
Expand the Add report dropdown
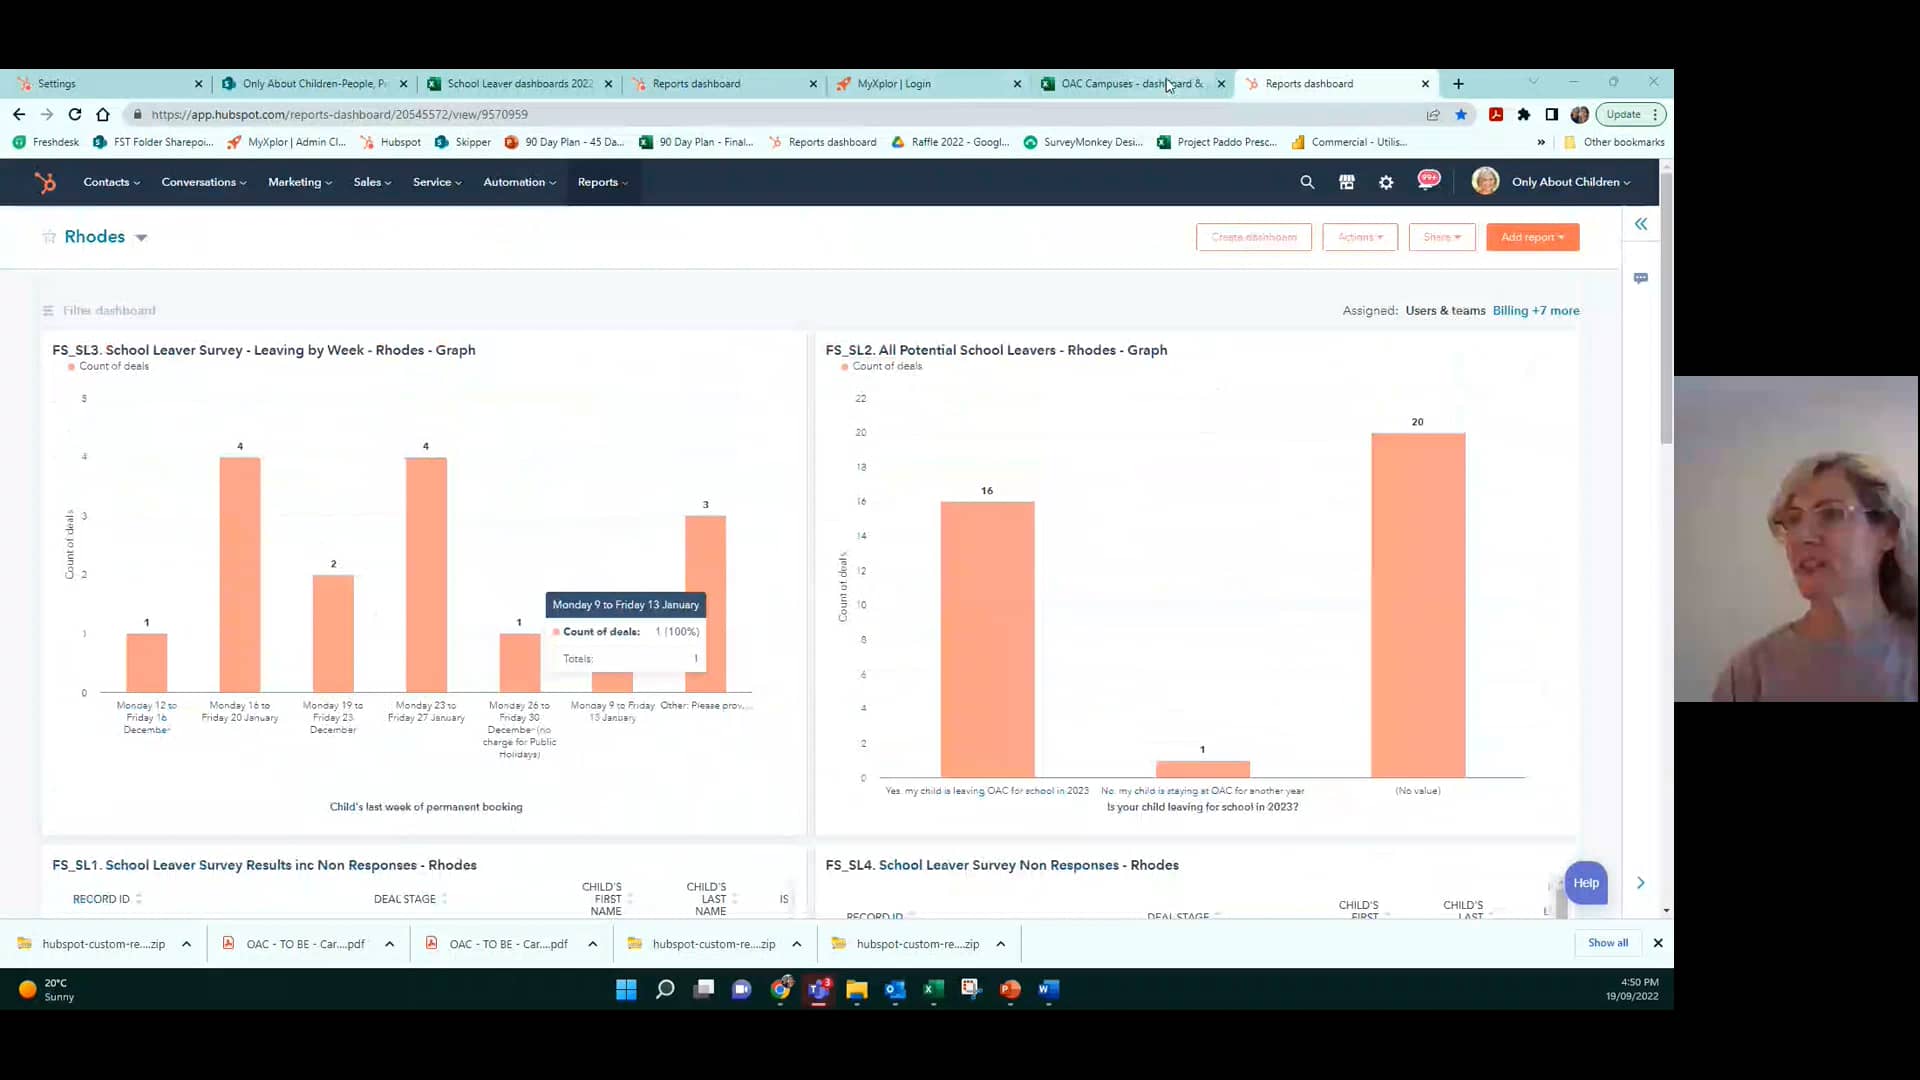[1532, 237]
